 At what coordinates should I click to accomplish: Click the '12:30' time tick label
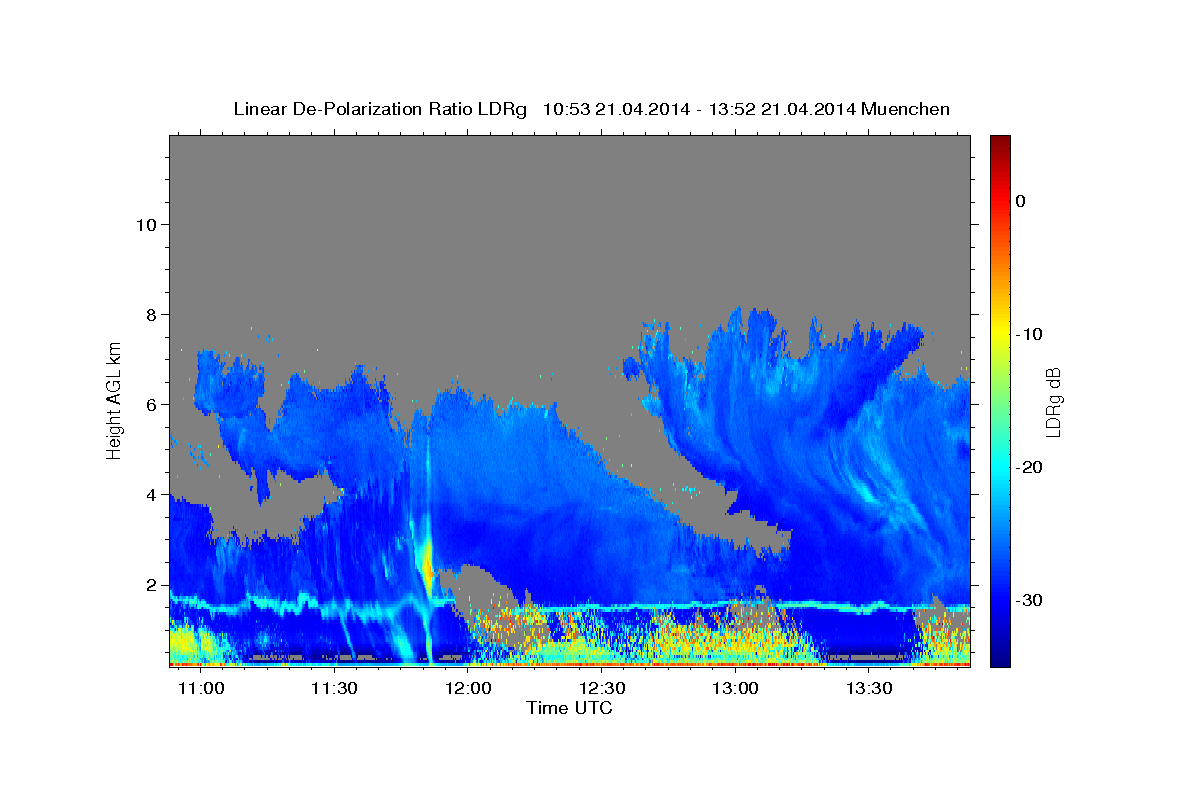602,689
